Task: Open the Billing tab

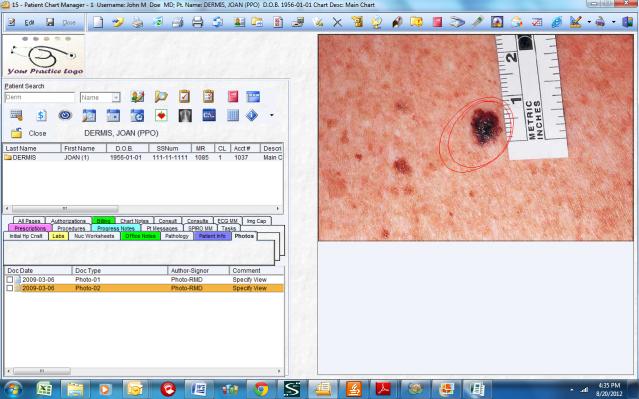Action: (x=104, y=221)
